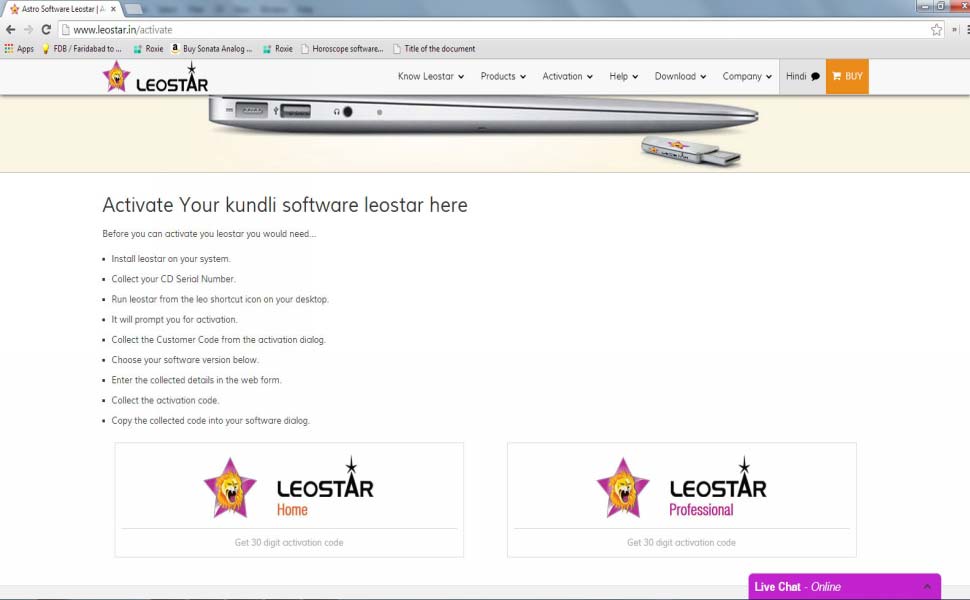Click the bookmarks bar overflow chevron
The height and width of the screenshot is (600, 970).
click(955, 30)
